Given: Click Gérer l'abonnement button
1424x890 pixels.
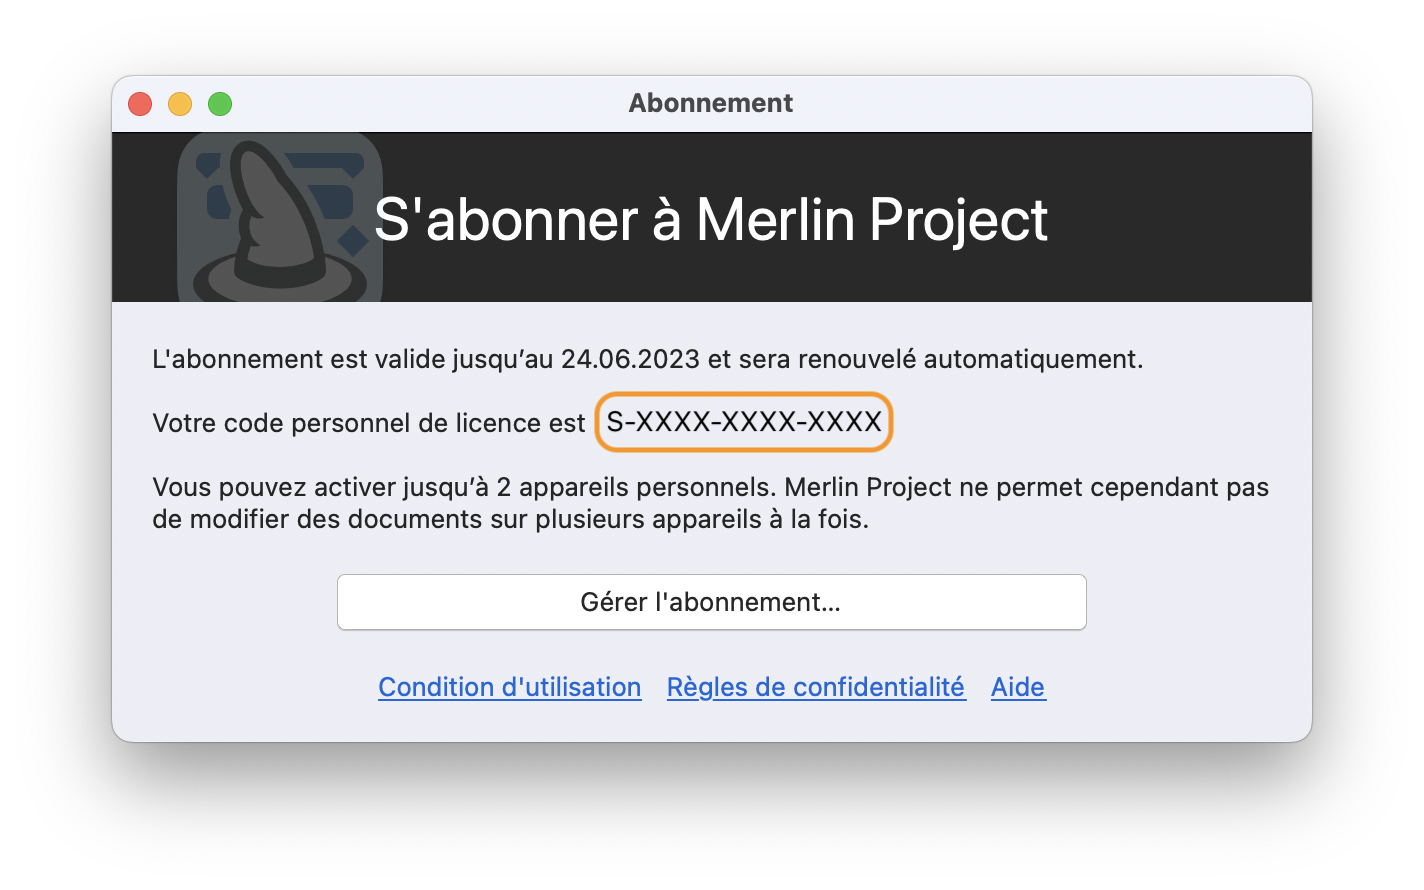Looking at the screenshot, I should pos(711,602).
